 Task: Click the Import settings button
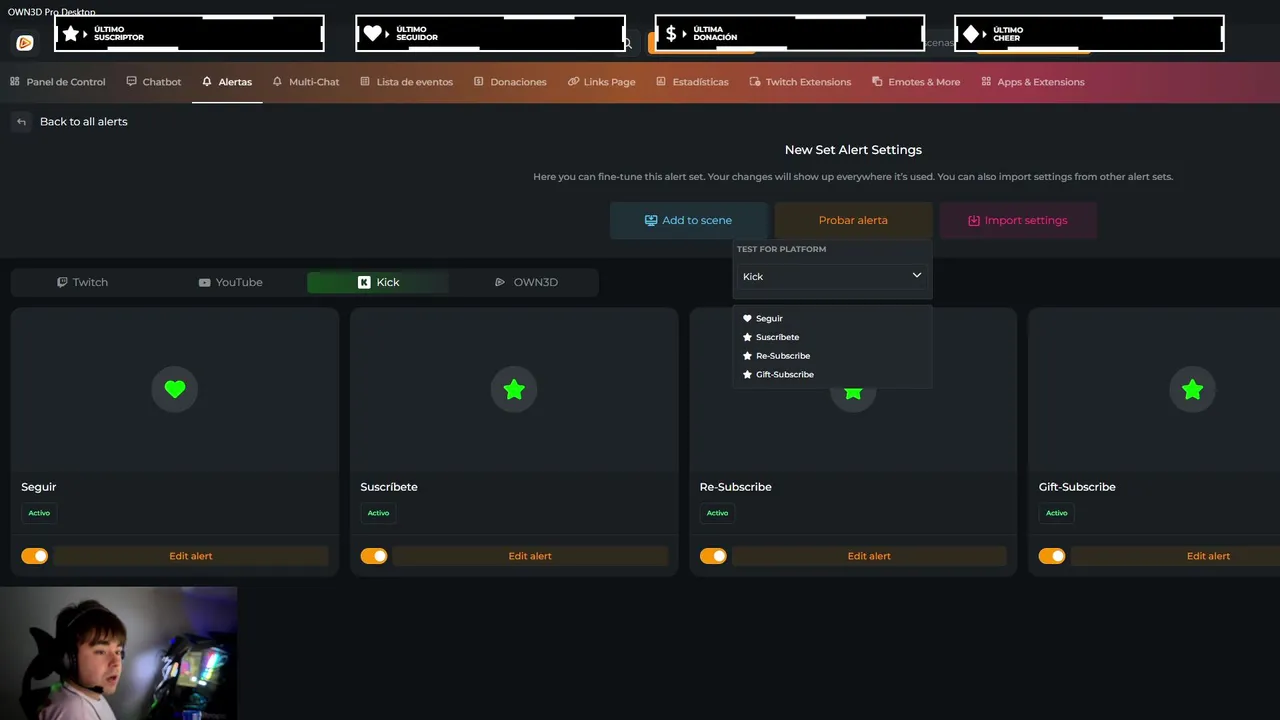pos(1017,220)
